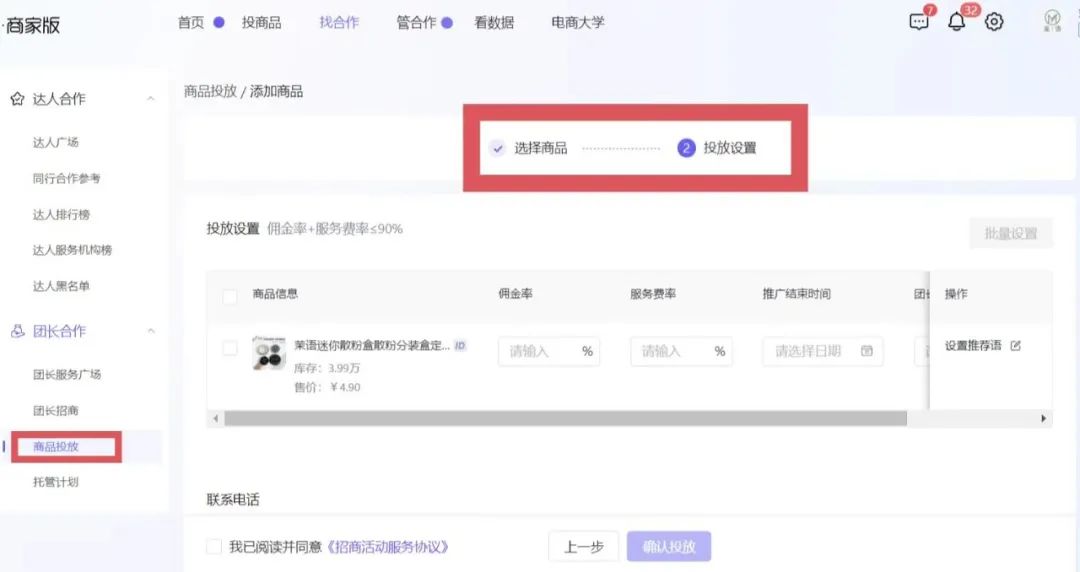Open 达人排行榜 in the sidebar
The height and width of the screenshot is (572, 1080).
pyautogui.click(x=61, y=214)
